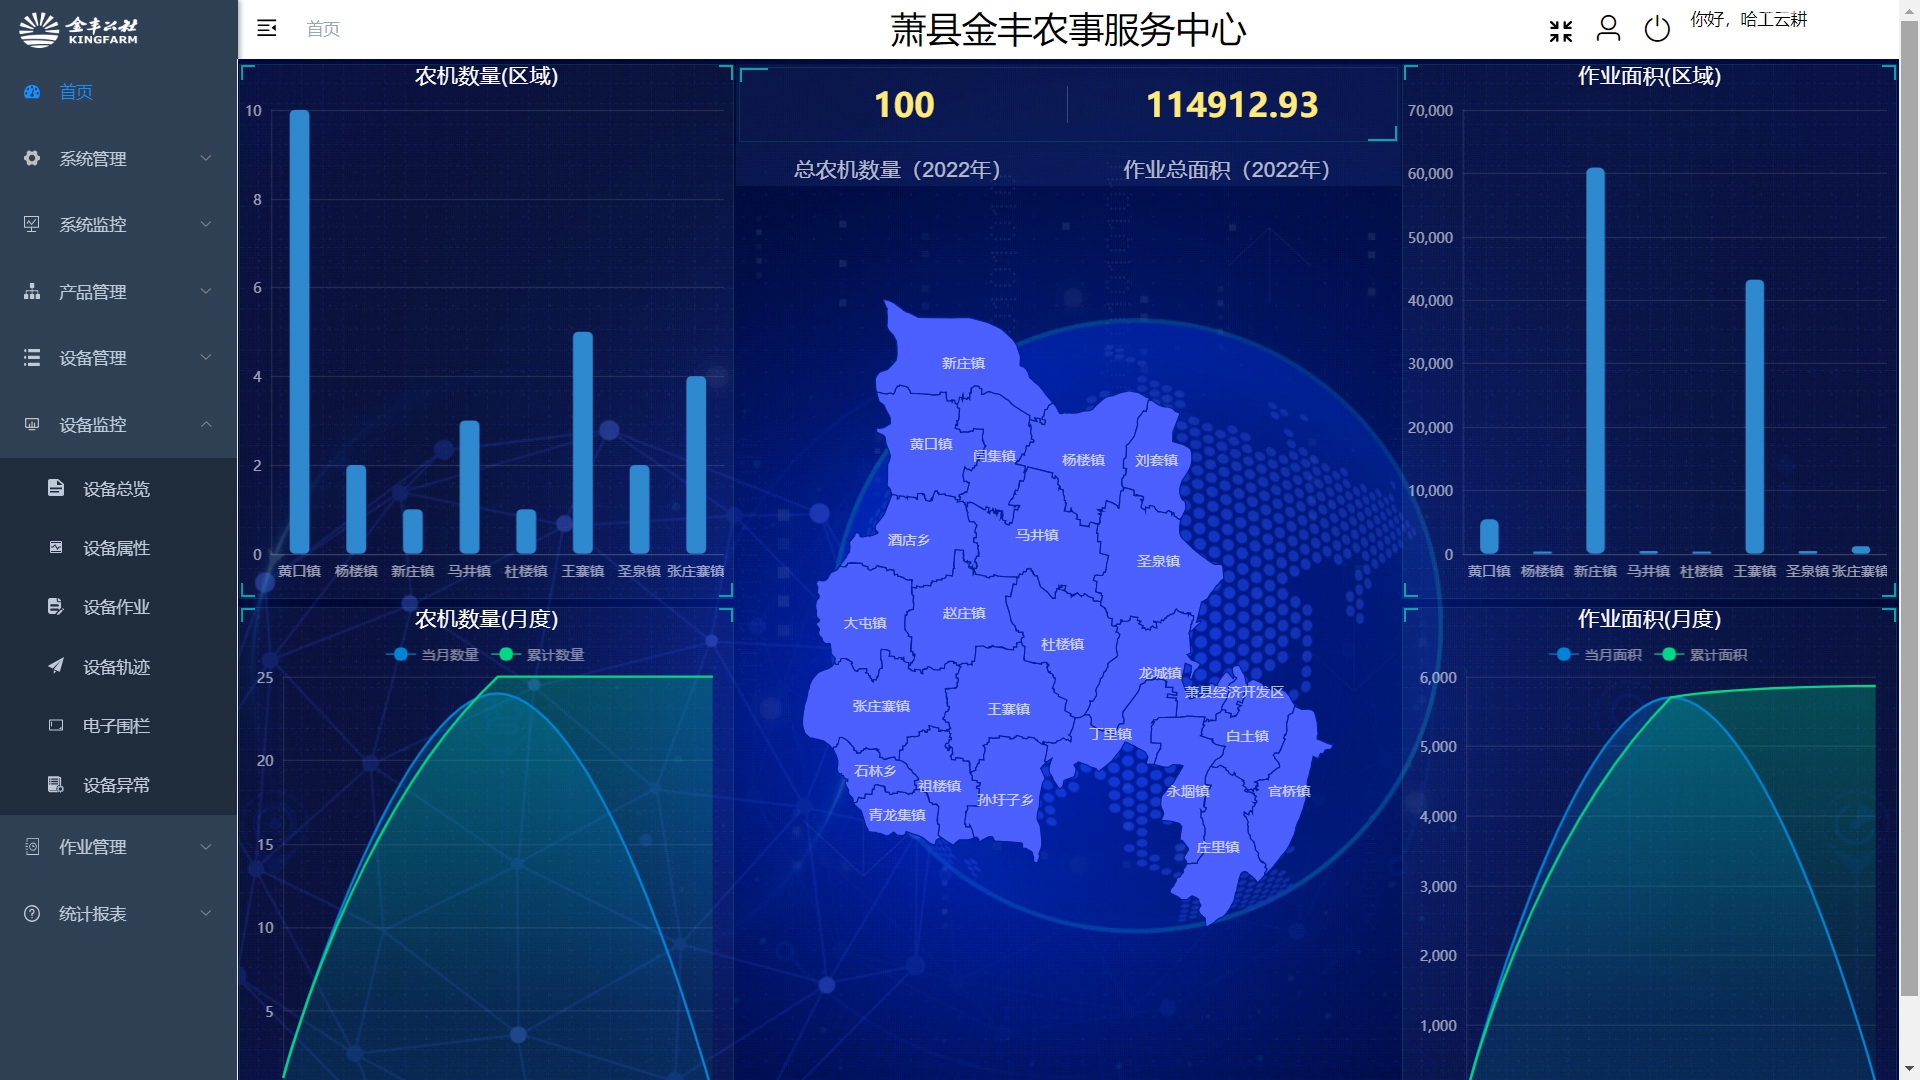The height and width of the screenshot is (1080, 1920).
Task: Exit fullscreen using the shrink icon
Action: 1561,30
